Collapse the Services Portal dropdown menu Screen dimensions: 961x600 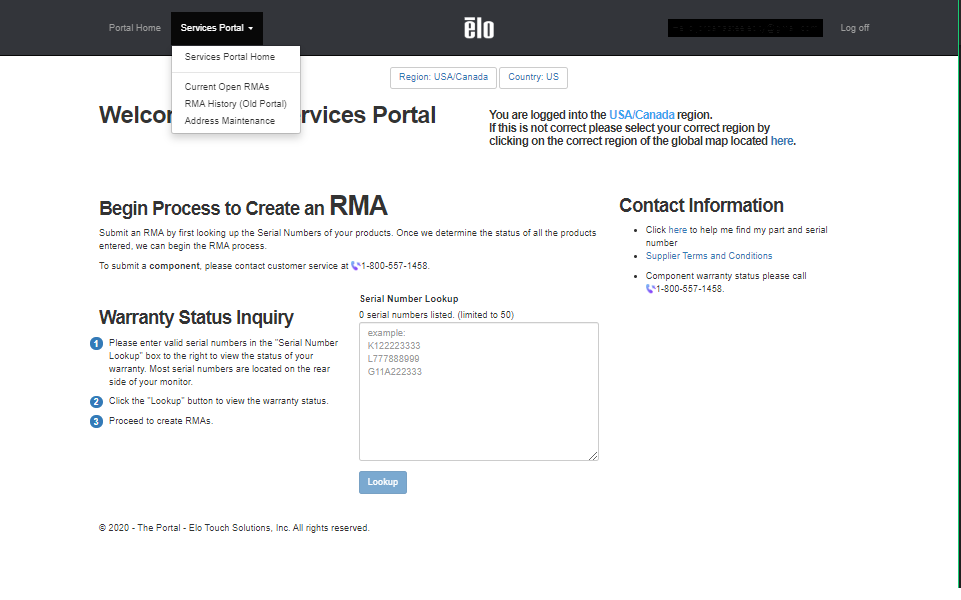coord(217,28)
